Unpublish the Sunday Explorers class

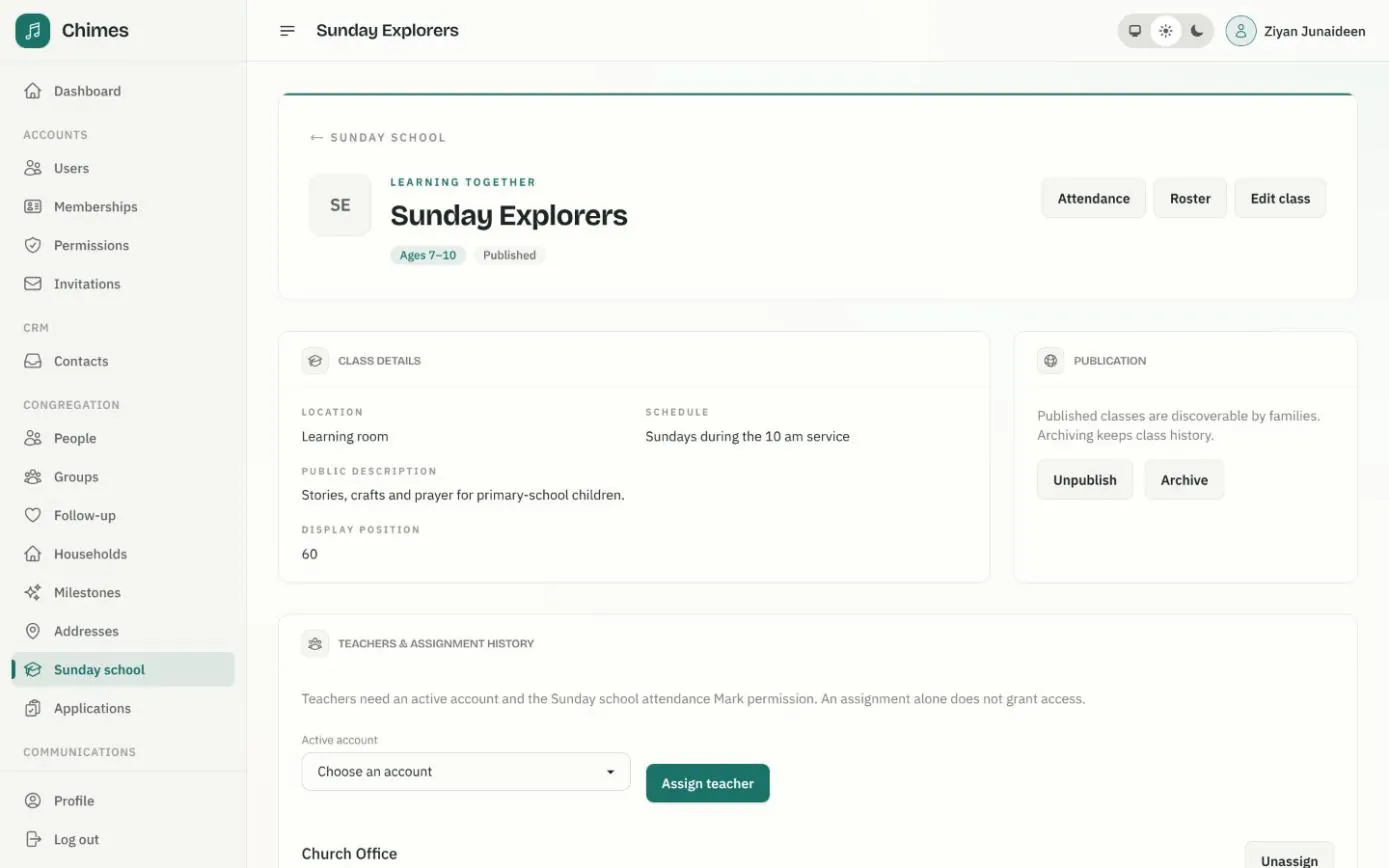[x=1085, y=480]
